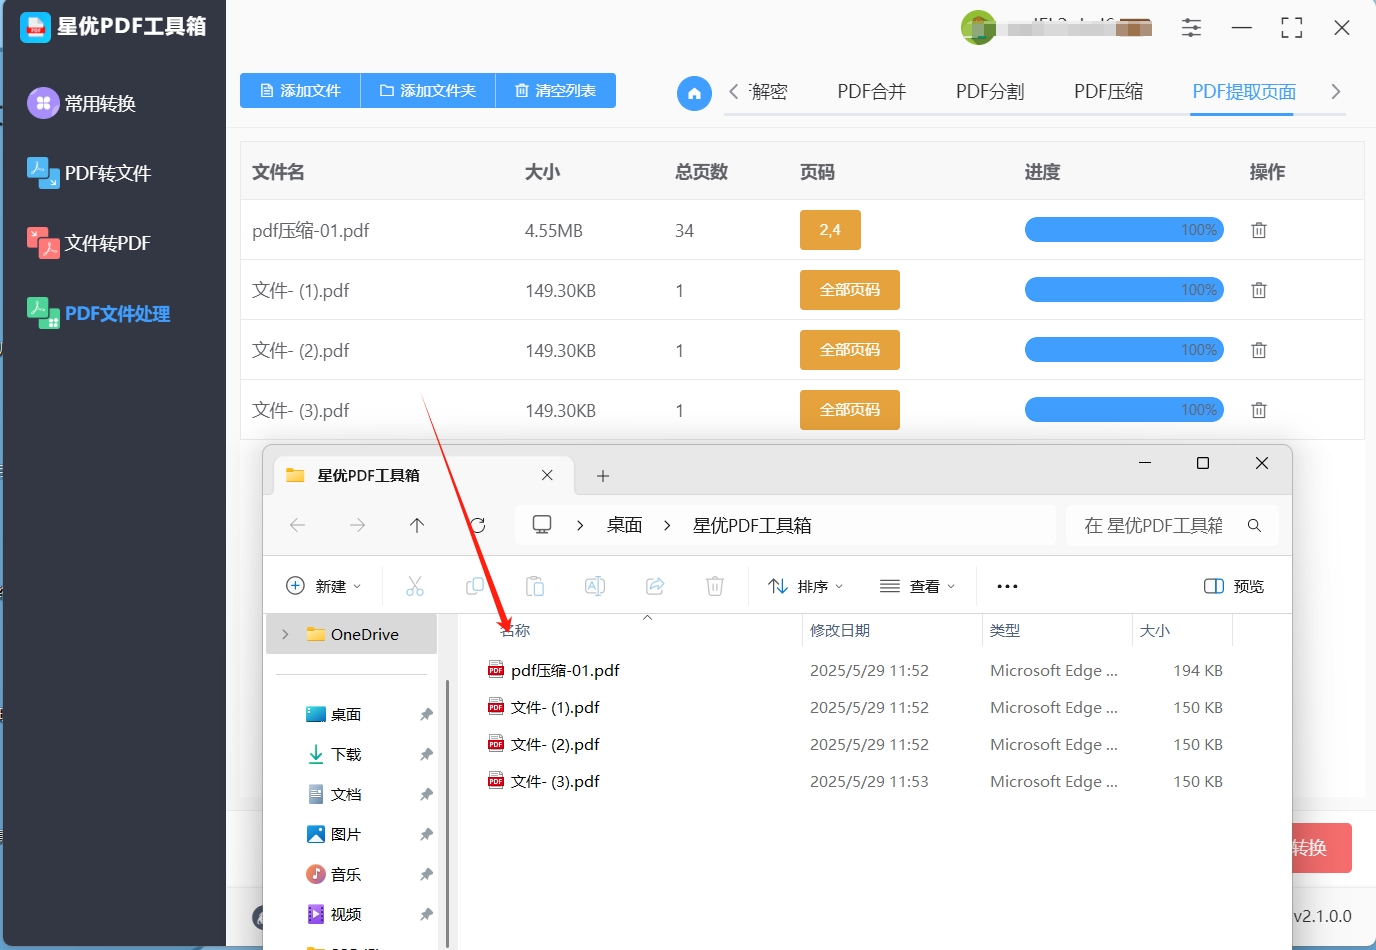Click the 添加文件夹 button
Screen dimensions: 1376x950
point(428,90)
